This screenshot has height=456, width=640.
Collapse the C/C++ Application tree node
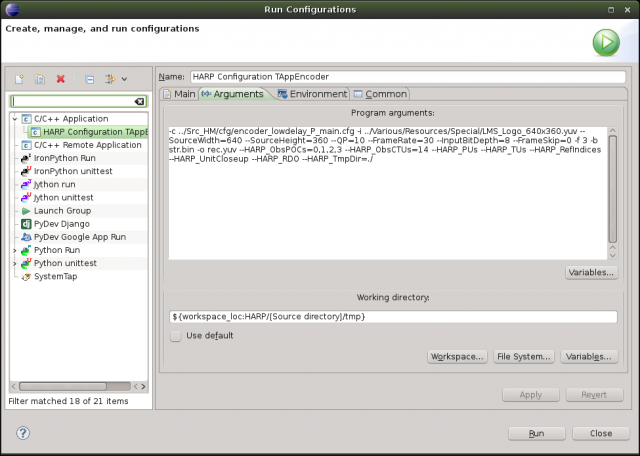click(15, 119)
